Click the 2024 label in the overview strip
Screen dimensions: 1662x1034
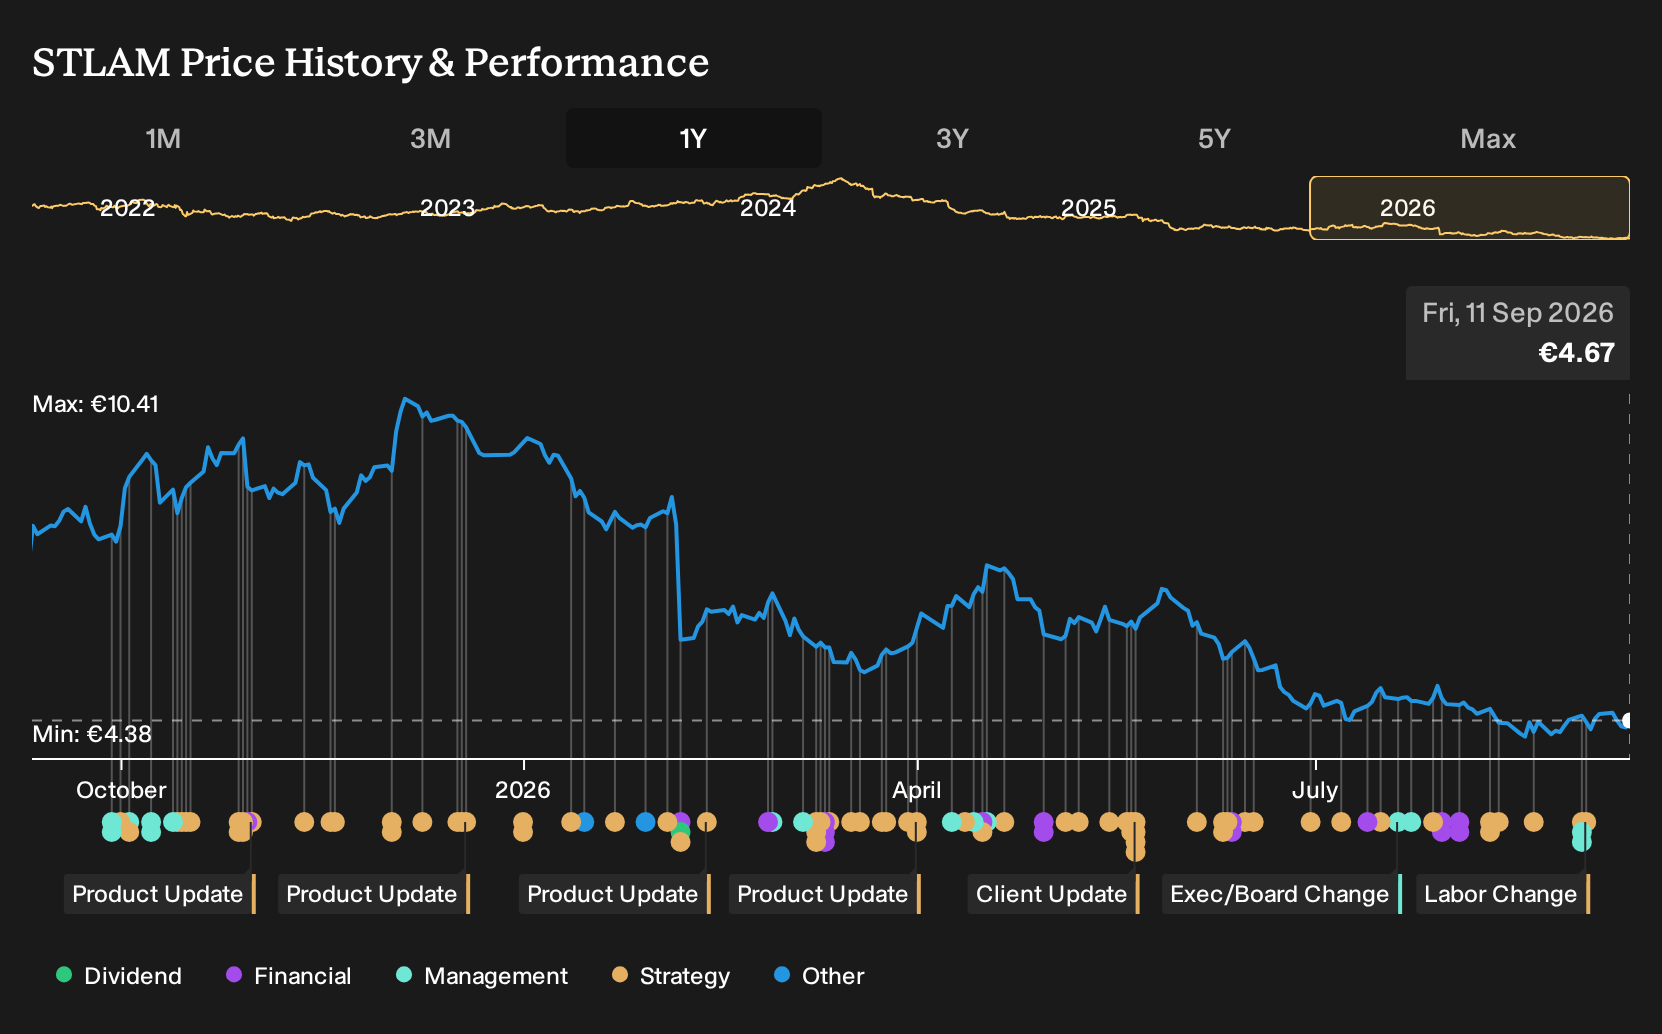tap(768, 208)
